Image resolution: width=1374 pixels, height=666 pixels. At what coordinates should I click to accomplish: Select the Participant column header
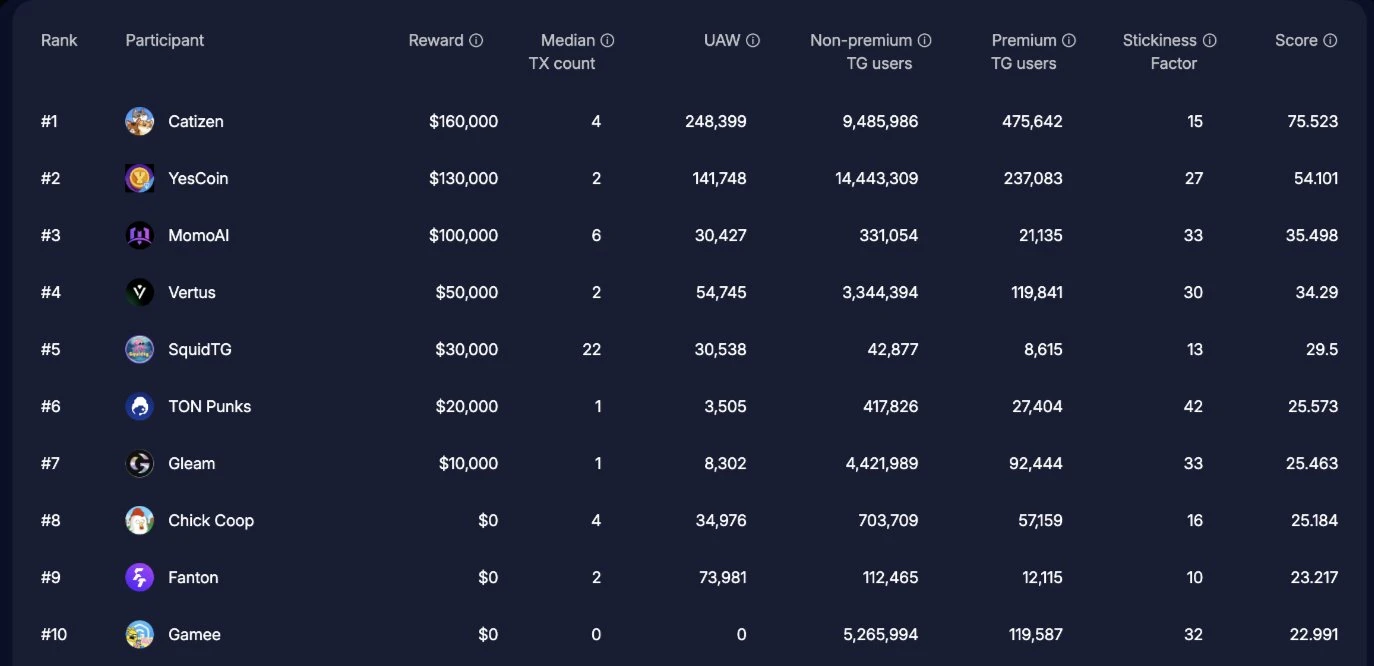pos(165,40)
